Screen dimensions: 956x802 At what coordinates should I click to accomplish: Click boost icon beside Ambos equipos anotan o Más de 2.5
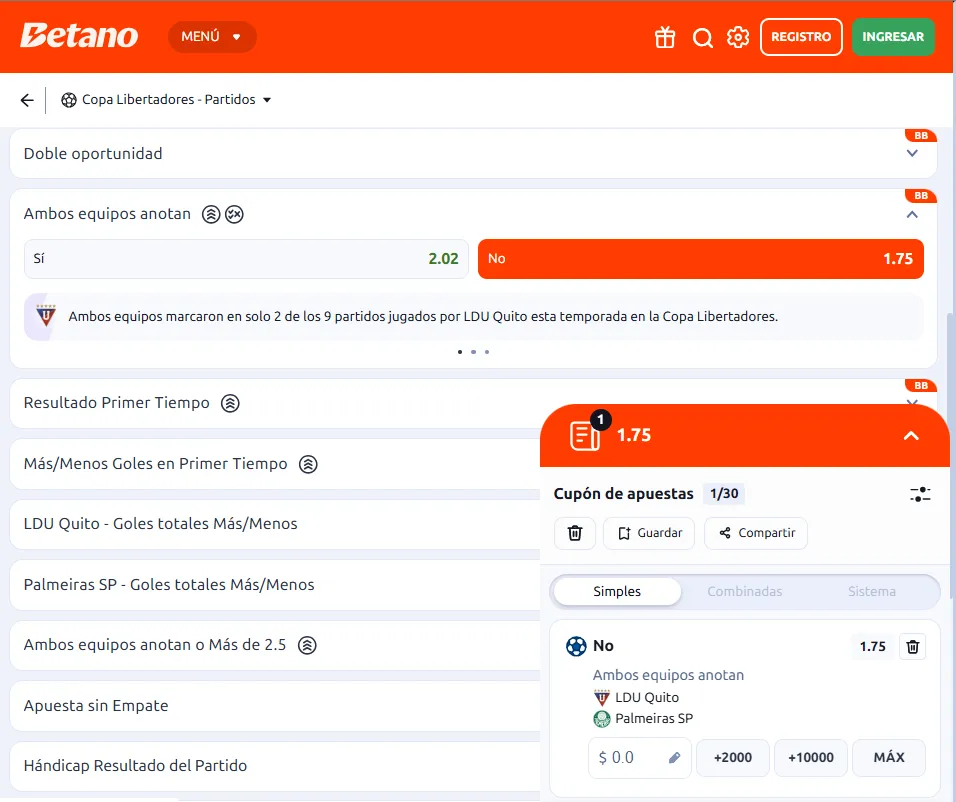(307, 645)
